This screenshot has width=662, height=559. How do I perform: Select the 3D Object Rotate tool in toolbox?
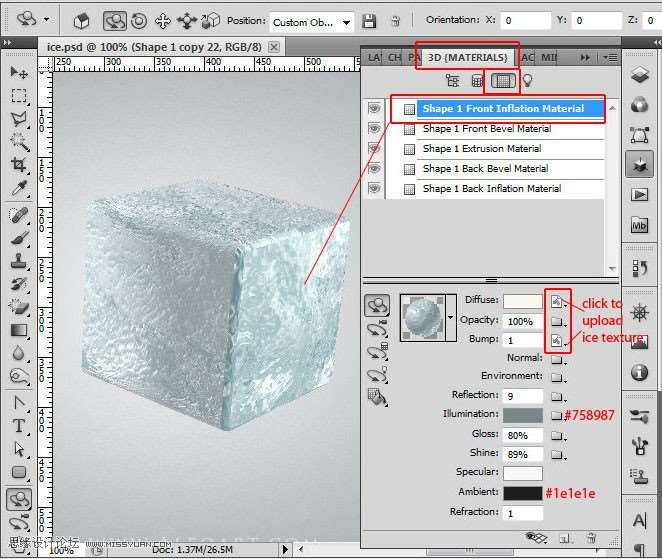point(18,499)
